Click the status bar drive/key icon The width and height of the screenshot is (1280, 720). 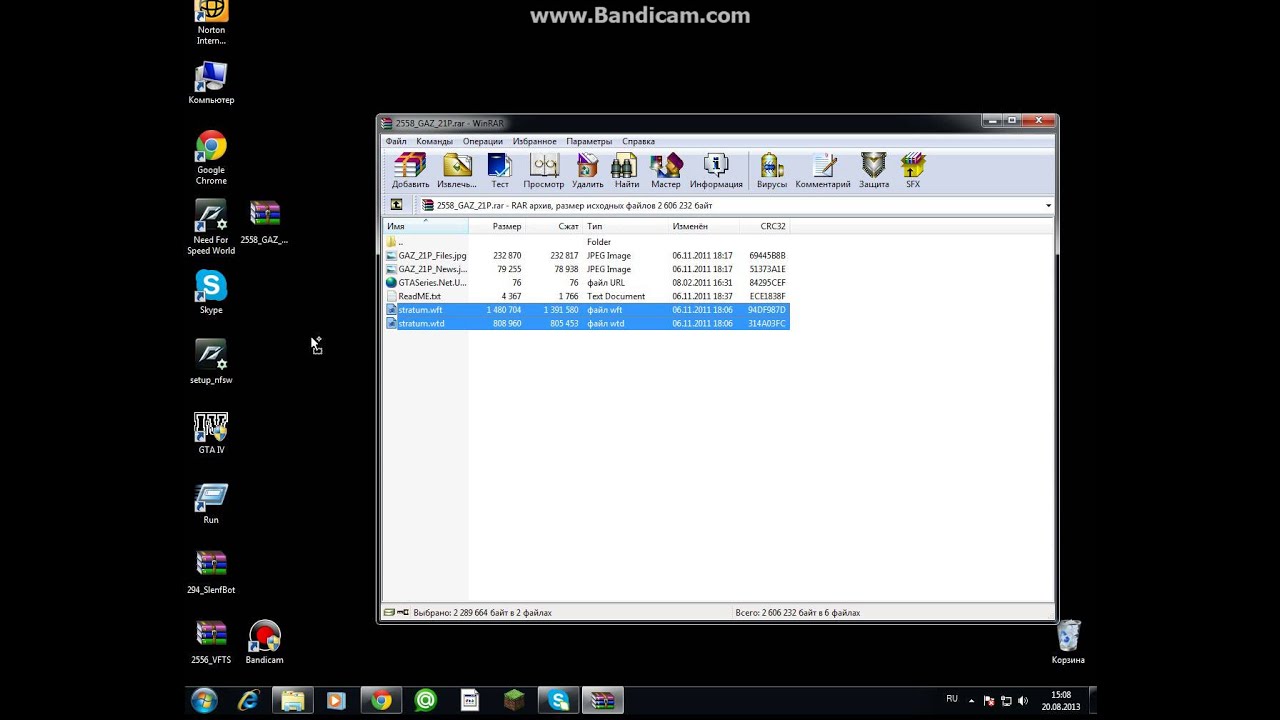(396, 612)
